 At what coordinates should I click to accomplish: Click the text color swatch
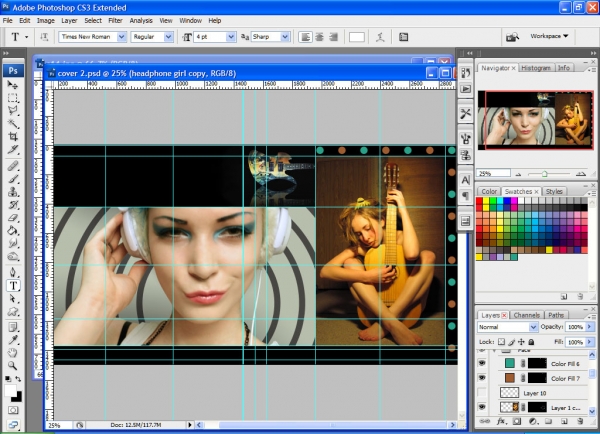point(356,37)
